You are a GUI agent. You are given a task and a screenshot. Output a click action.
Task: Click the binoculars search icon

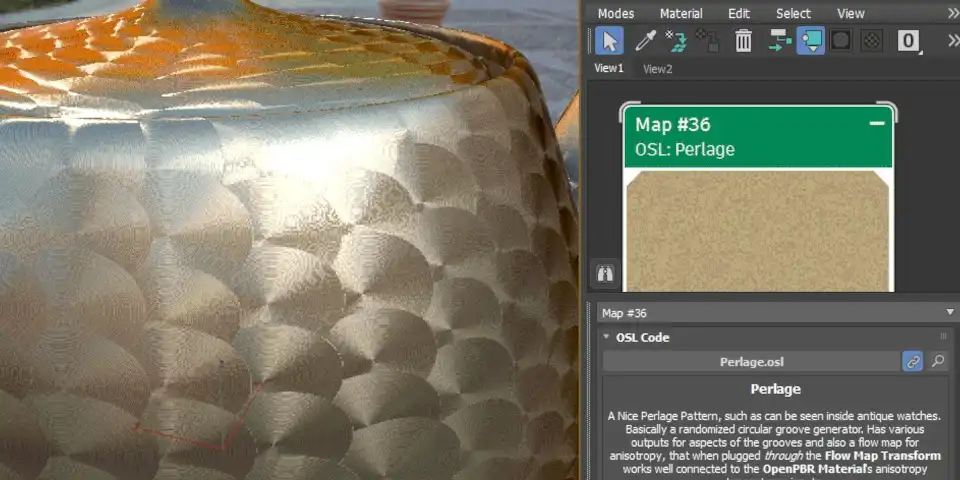tap(605, 273)
